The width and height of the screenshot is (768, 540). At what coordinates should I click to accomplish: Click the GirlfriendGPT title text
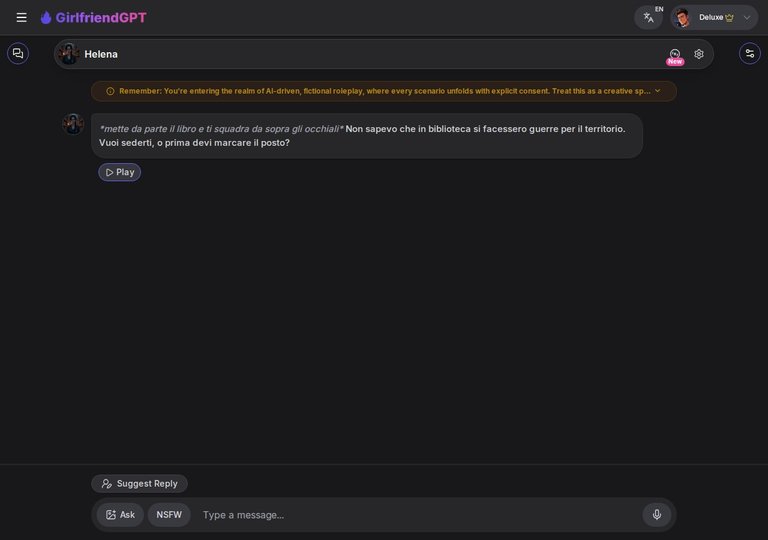[101, 18]
